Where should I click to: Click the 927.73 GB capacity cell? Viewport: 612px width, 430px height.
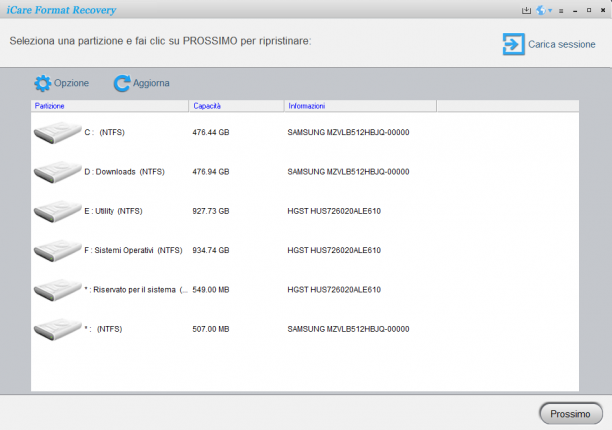211,211
